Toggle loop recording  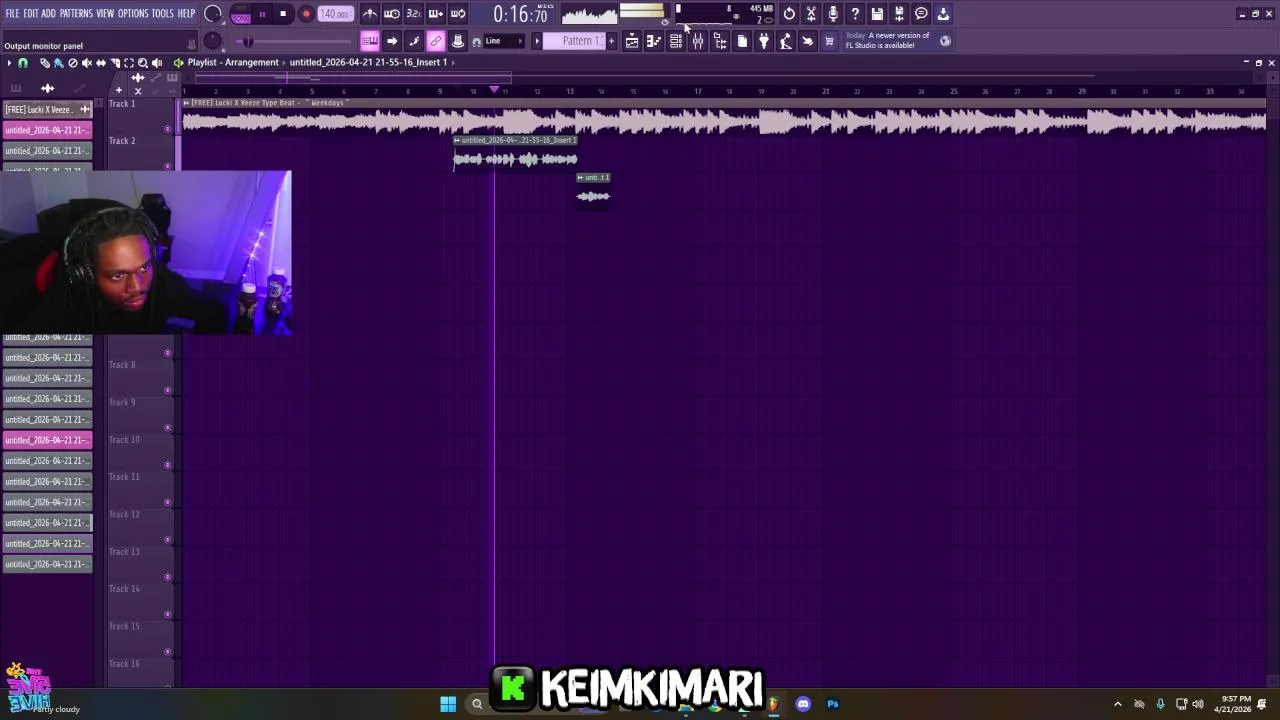(458, 14)
